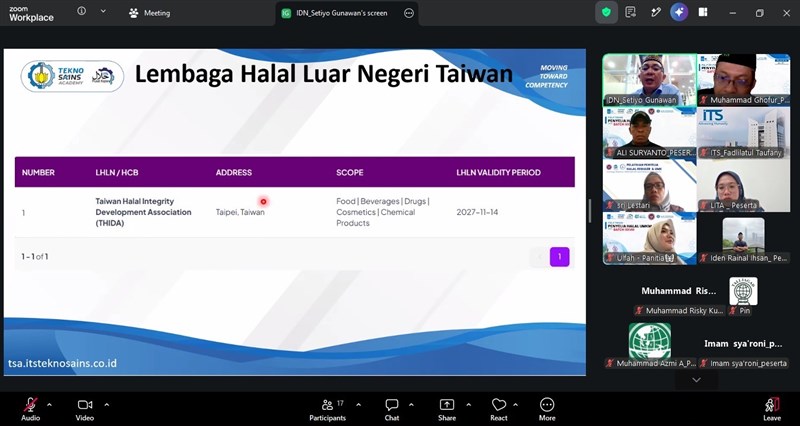Viewport: 800px width, 426px height.
Task: Select Muhammad Risky Ku... participant tile
Action: [679, 297]
